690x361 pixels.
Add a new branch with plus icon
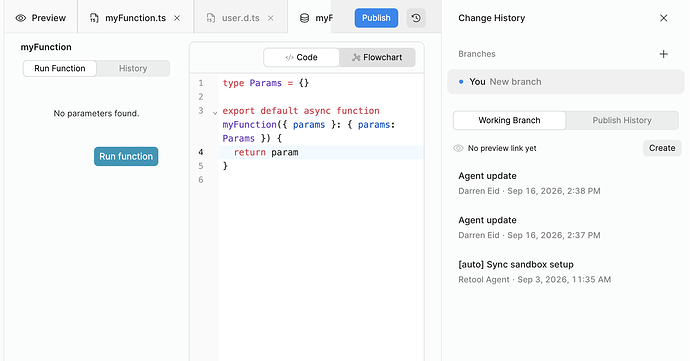pos(664,54)
